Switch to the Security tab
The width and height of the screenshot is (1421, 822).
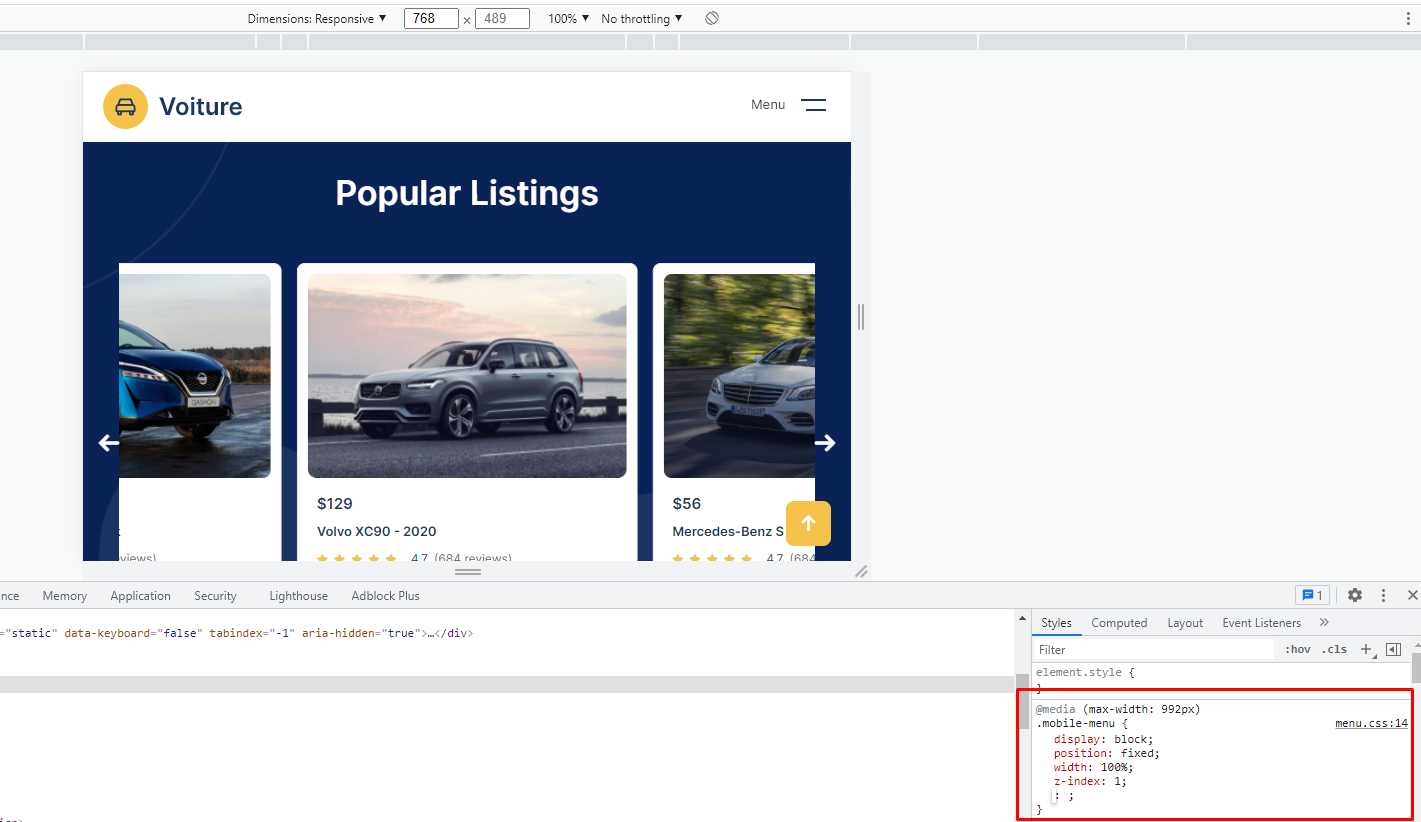216,596
